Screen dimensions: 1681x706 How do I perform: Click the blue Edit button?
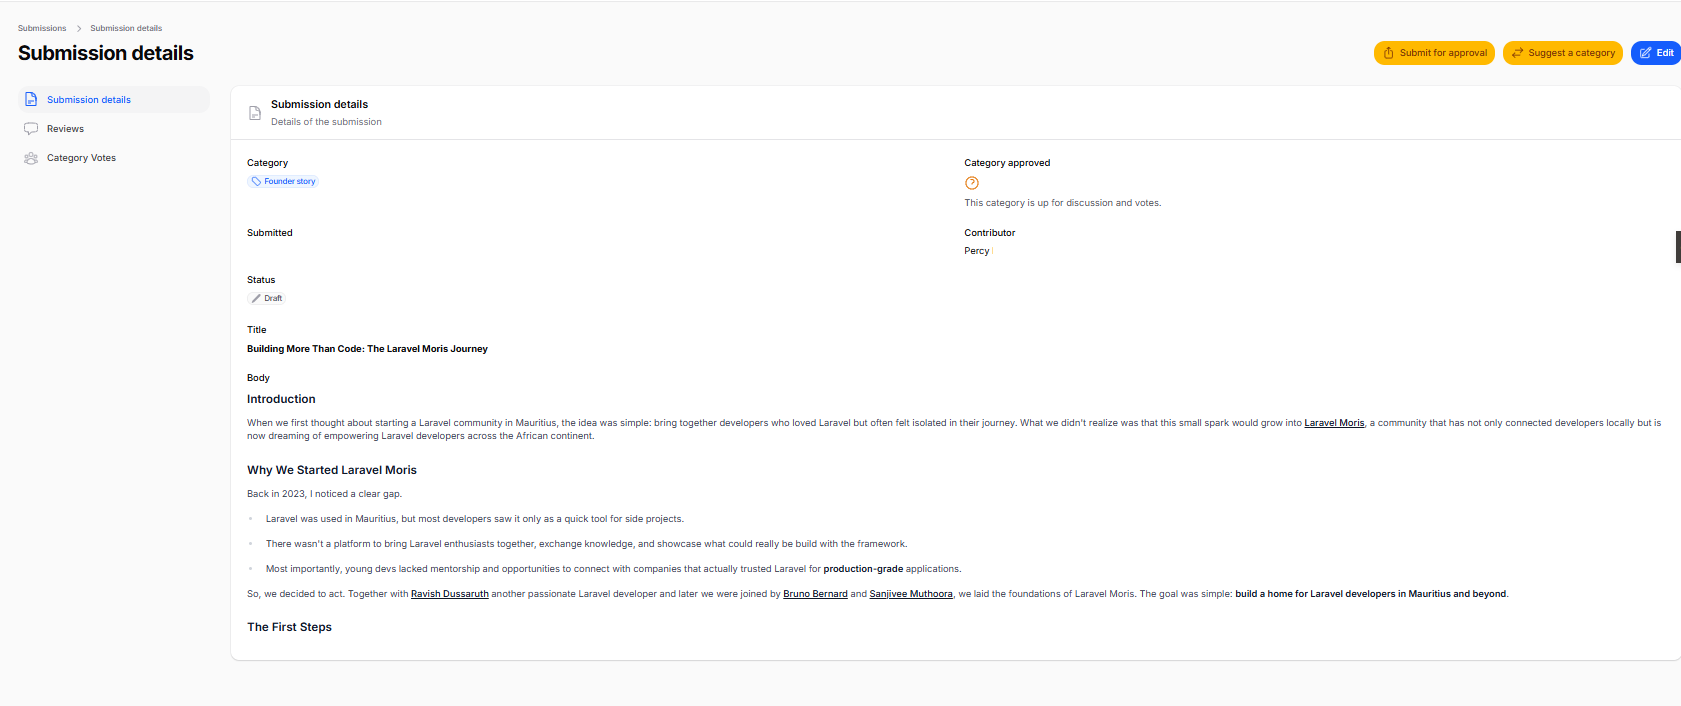tap(1656, 53)
